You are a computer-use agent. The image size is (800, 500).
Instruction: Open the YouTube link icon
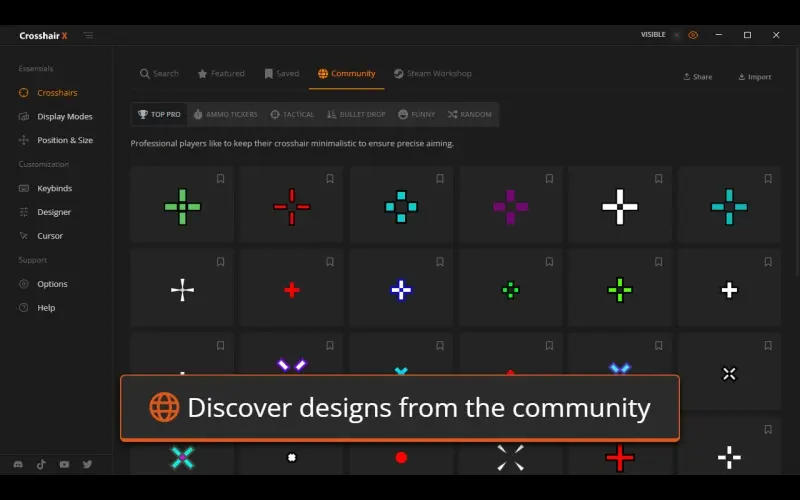(x=65, y=464)
